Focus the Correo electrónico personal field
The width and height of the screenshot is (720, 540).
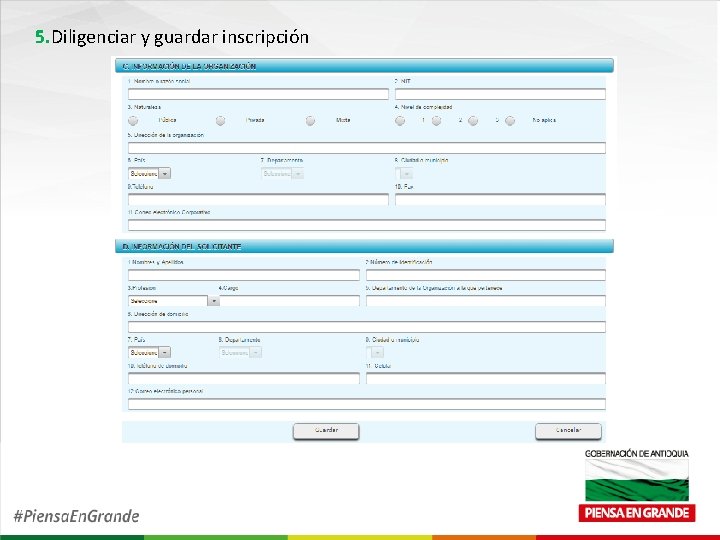366,404
